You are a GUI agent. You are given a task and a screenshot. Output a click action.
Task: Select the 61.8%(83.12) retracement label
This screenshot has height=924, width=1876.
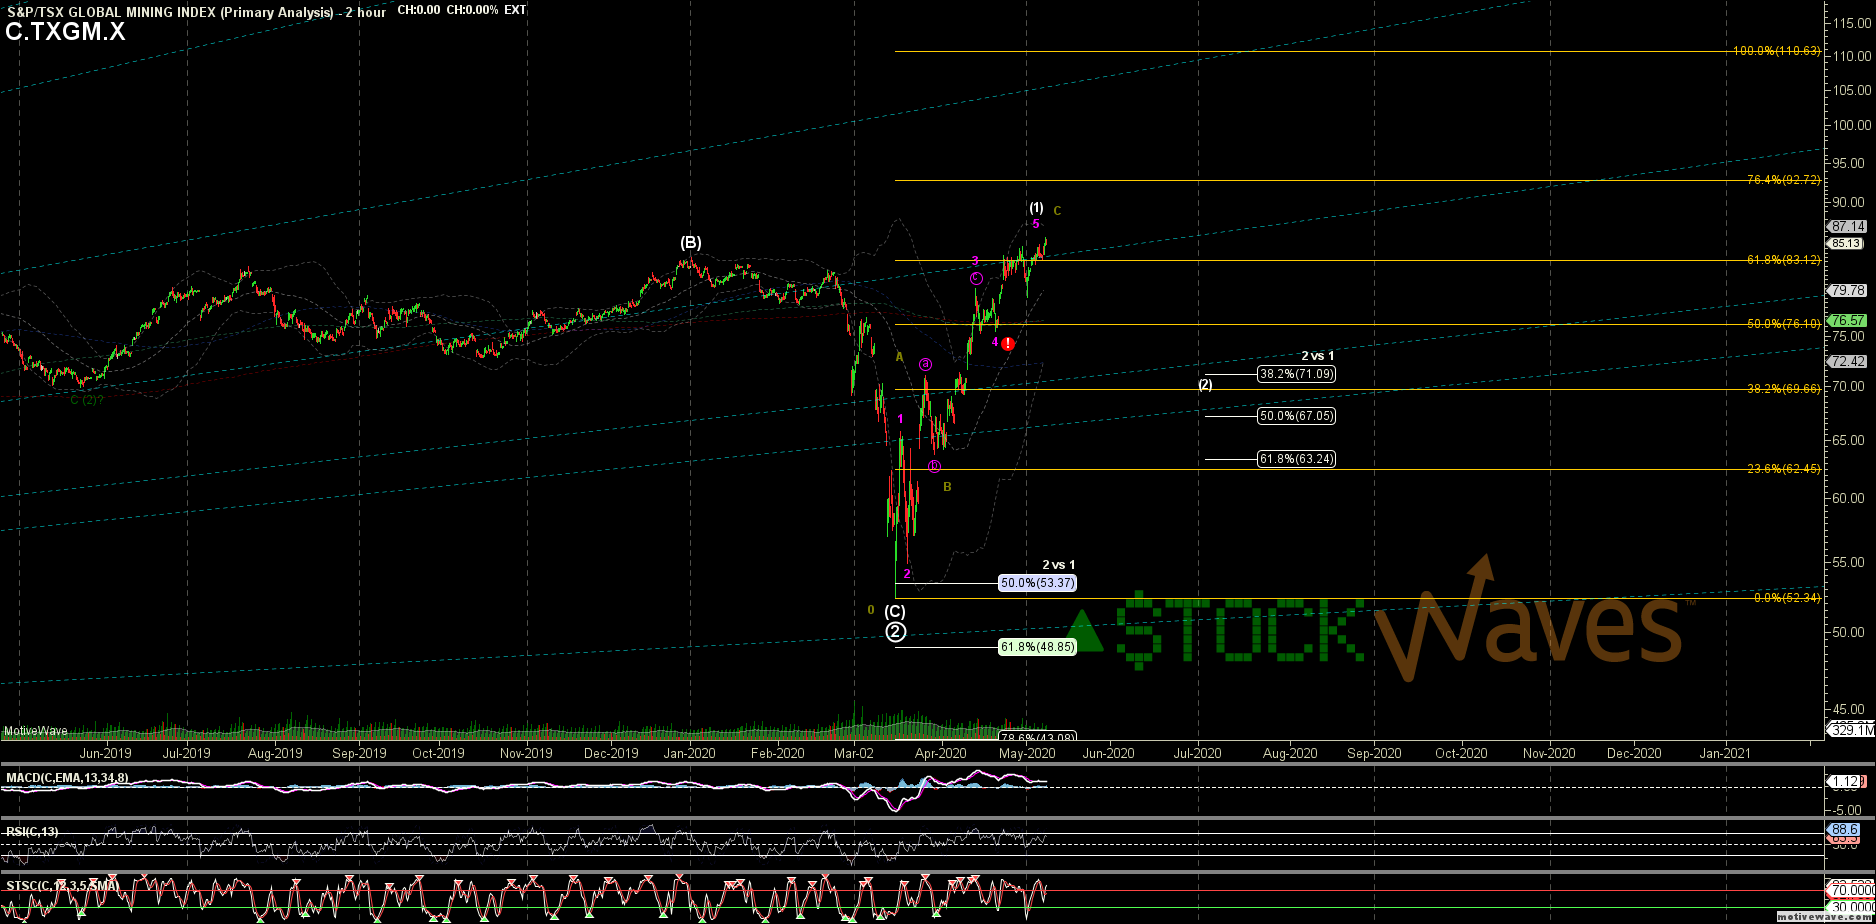coord(1783,260)
